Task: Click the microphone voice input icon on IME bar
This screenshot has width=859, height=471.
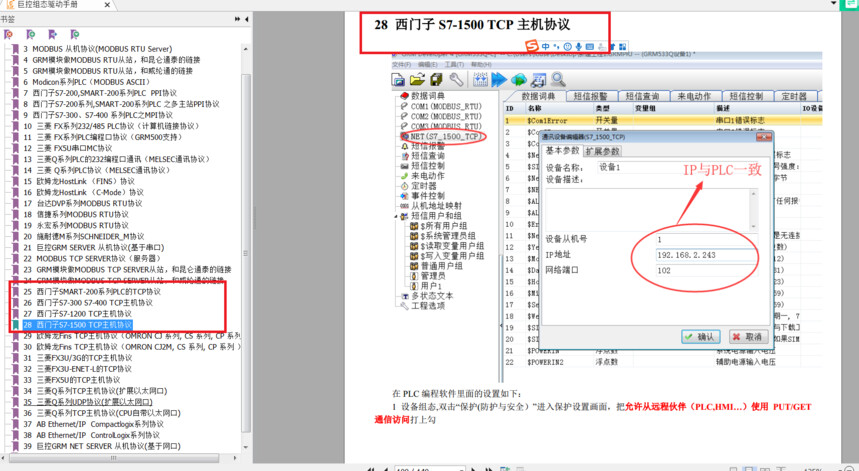Action: (579, 47)
